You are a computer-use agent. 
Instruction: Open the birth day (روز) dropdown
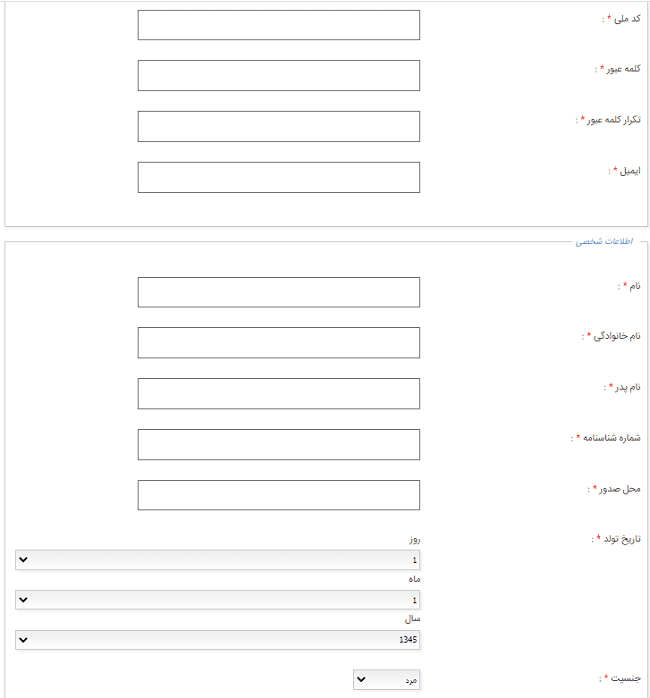(217, 560)
